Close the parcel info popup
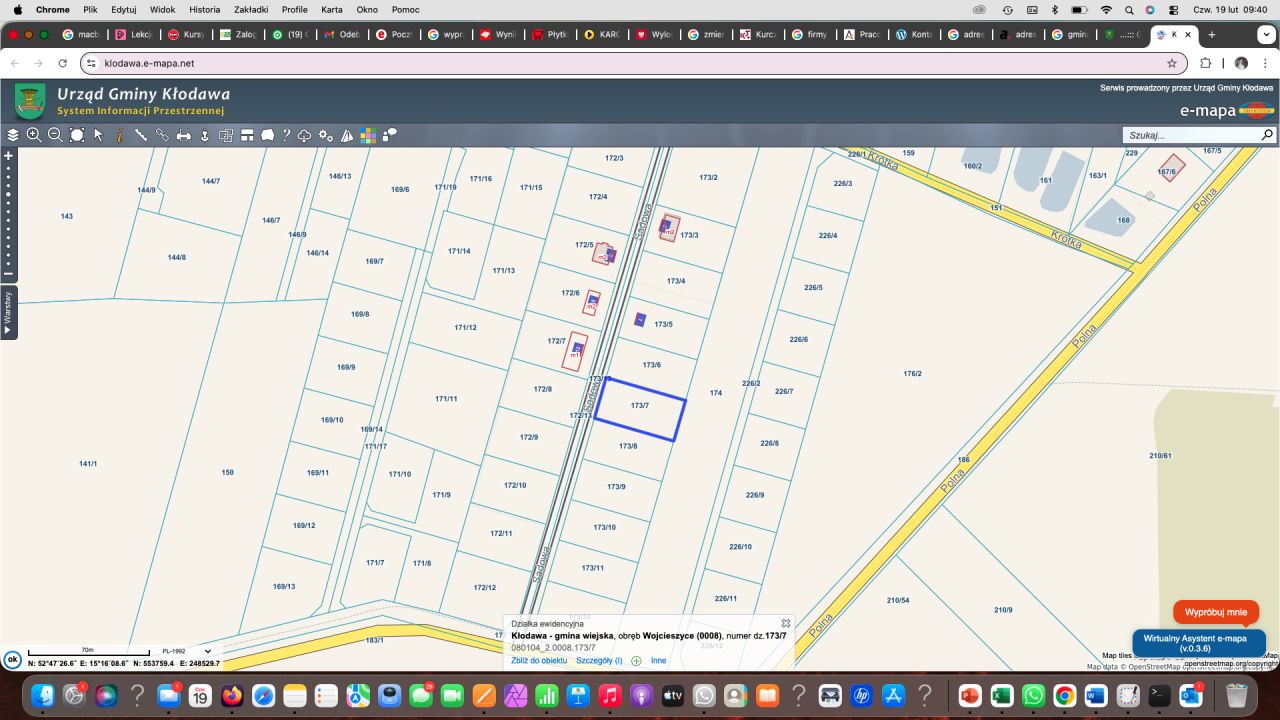Image resolution: width=1280 pixels, height=720 pixels. [786, 623]
